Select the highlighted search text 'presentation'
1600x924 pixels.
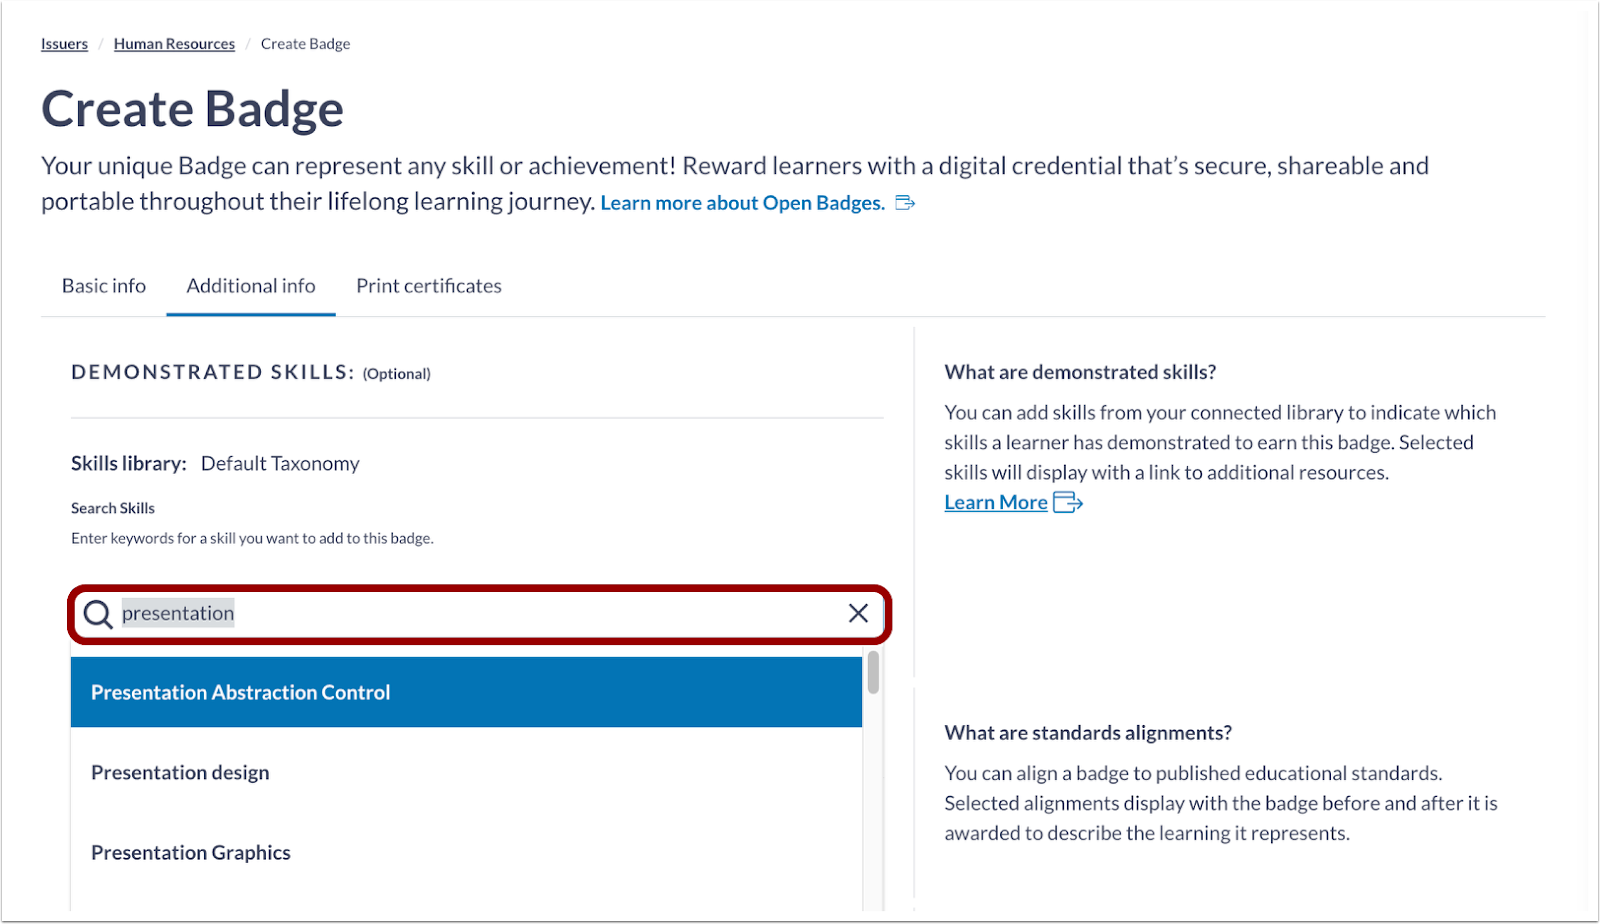[177, 613]
